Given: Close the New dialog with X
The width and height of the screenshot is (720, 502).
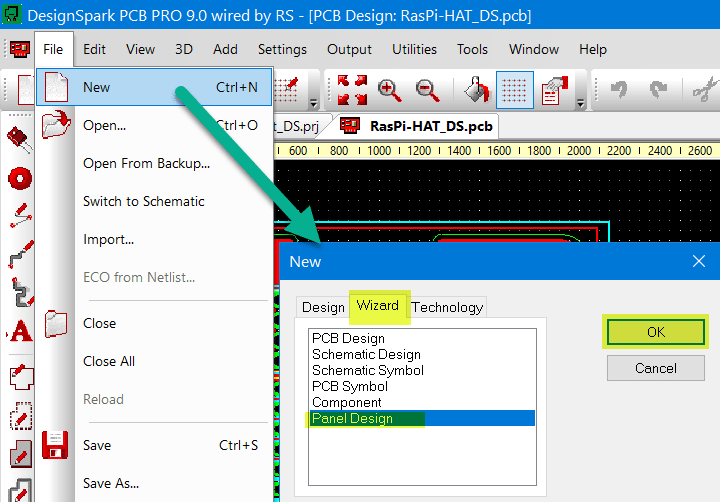Looking at the screenshot, I should 699,261.
